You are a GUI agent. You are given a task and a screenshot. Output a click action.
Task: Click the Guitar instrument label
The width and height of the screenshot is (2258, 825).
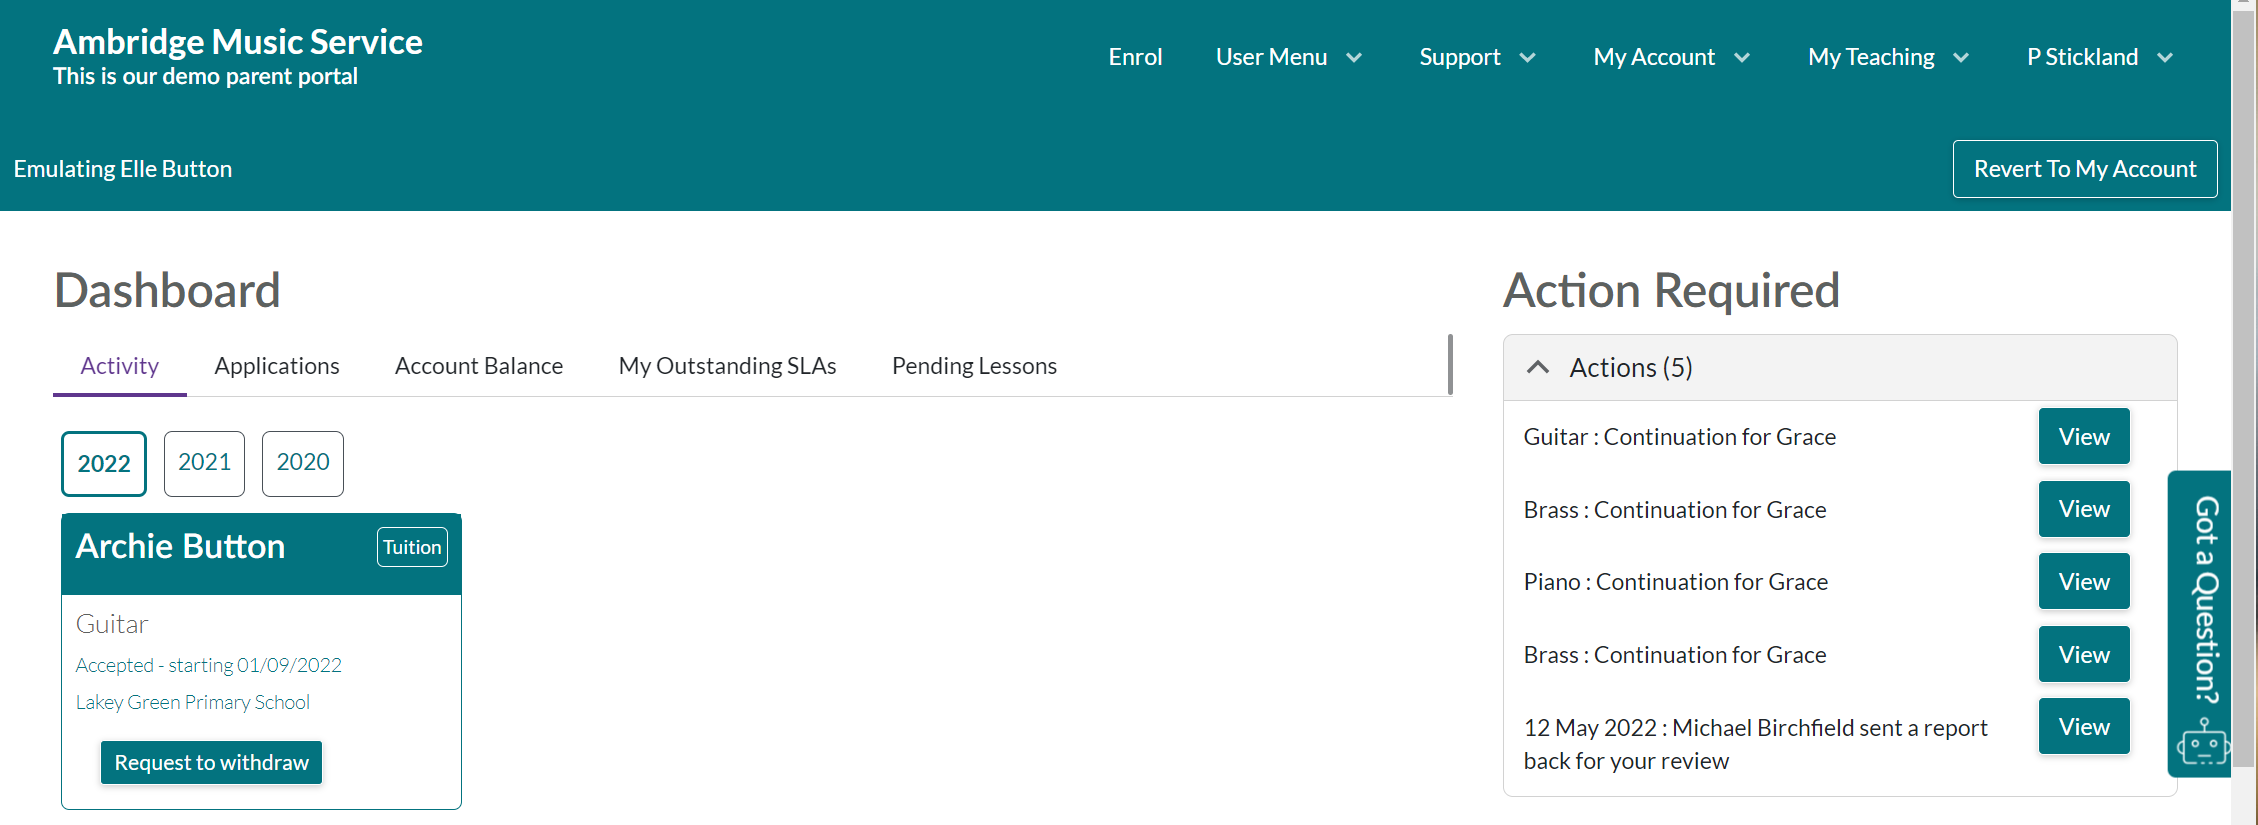tap(112, 624)
